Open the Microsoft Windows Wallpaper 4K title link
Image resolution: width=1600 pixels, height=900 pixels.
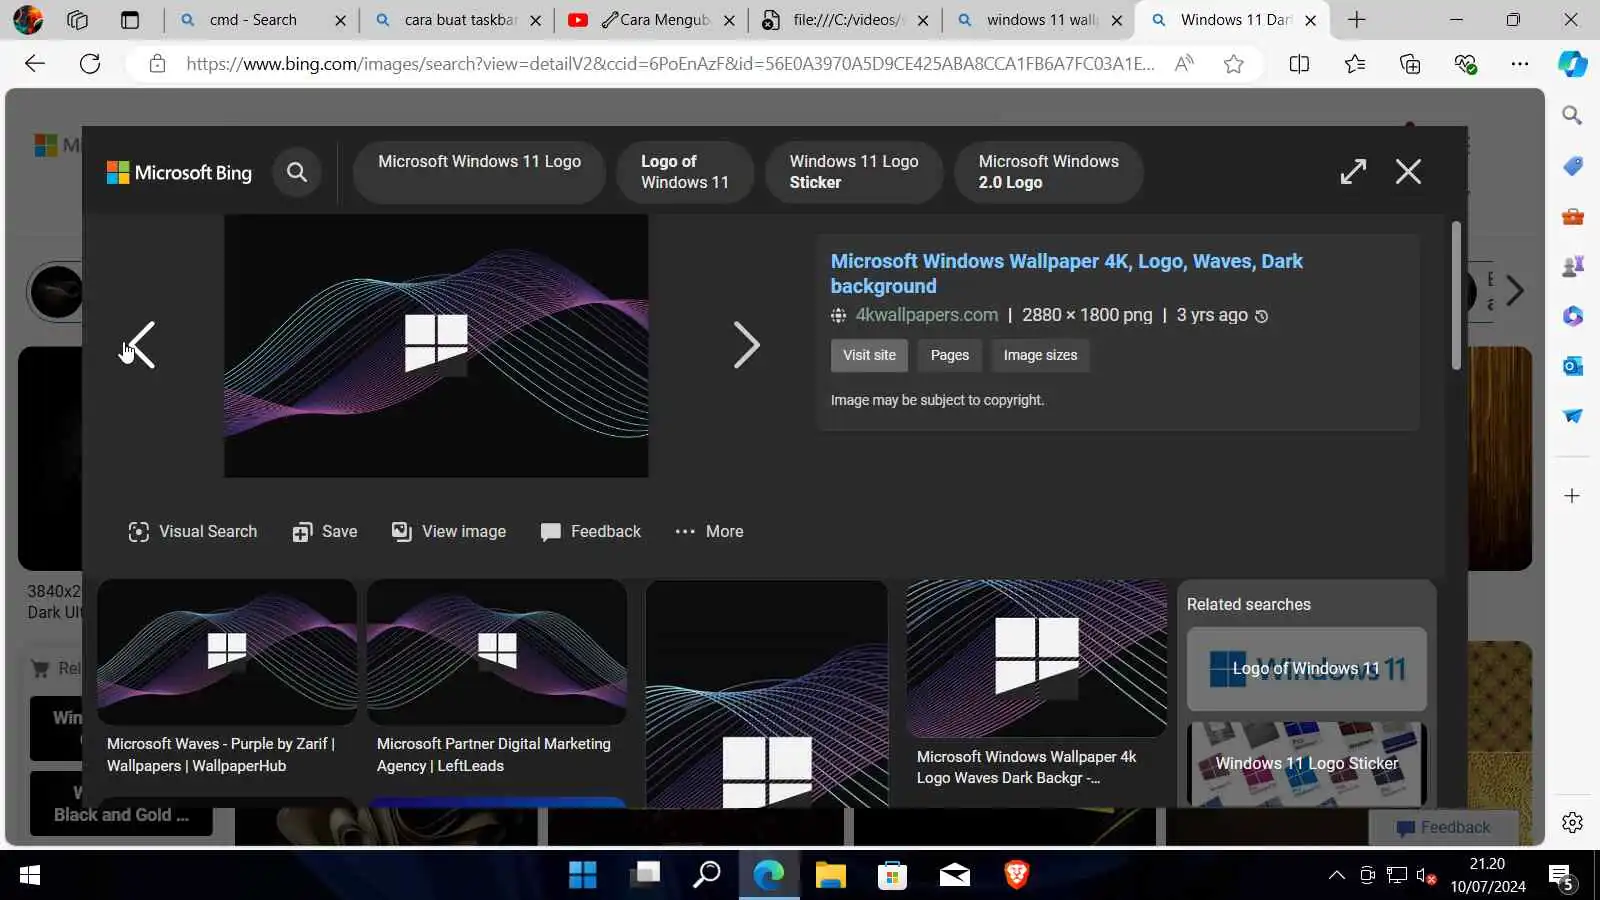(1066, 273)
